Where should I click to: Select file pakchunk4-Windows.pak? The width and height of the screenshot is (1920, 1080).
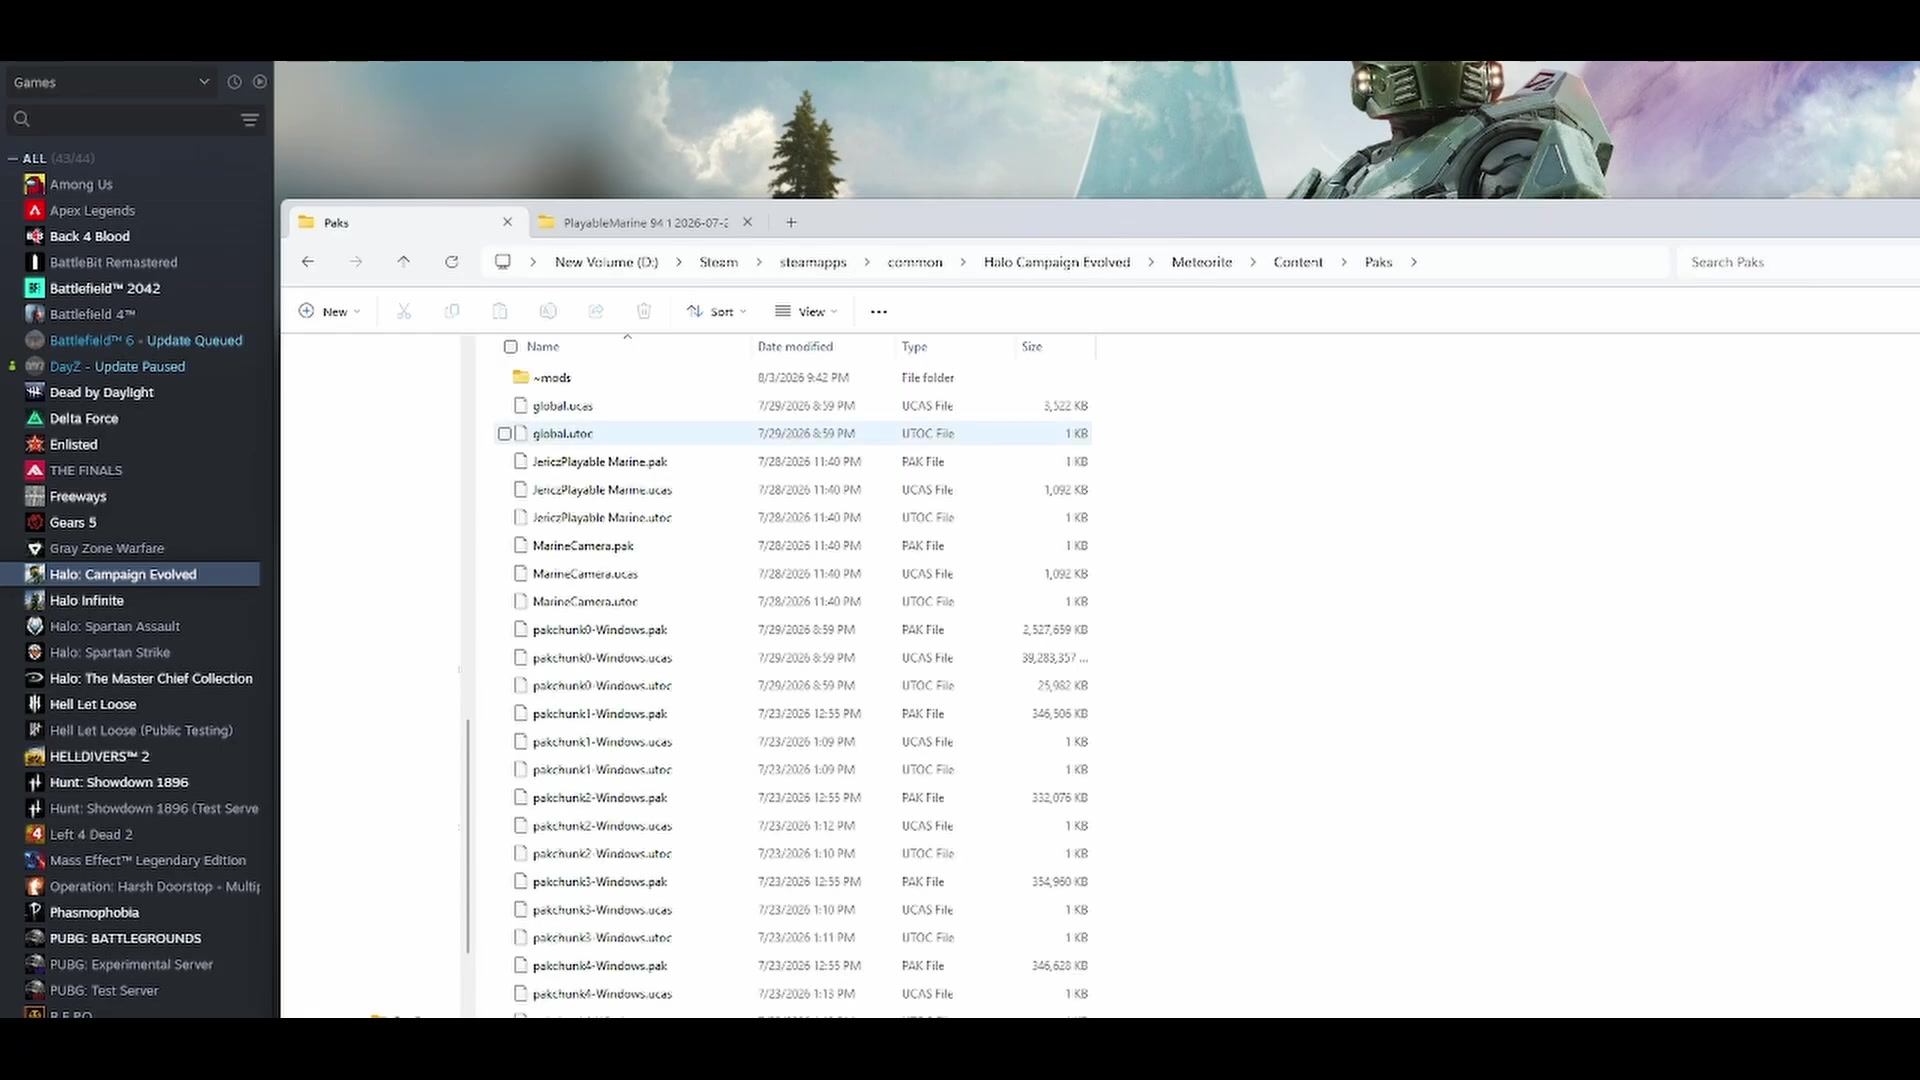tap(600, 965)
